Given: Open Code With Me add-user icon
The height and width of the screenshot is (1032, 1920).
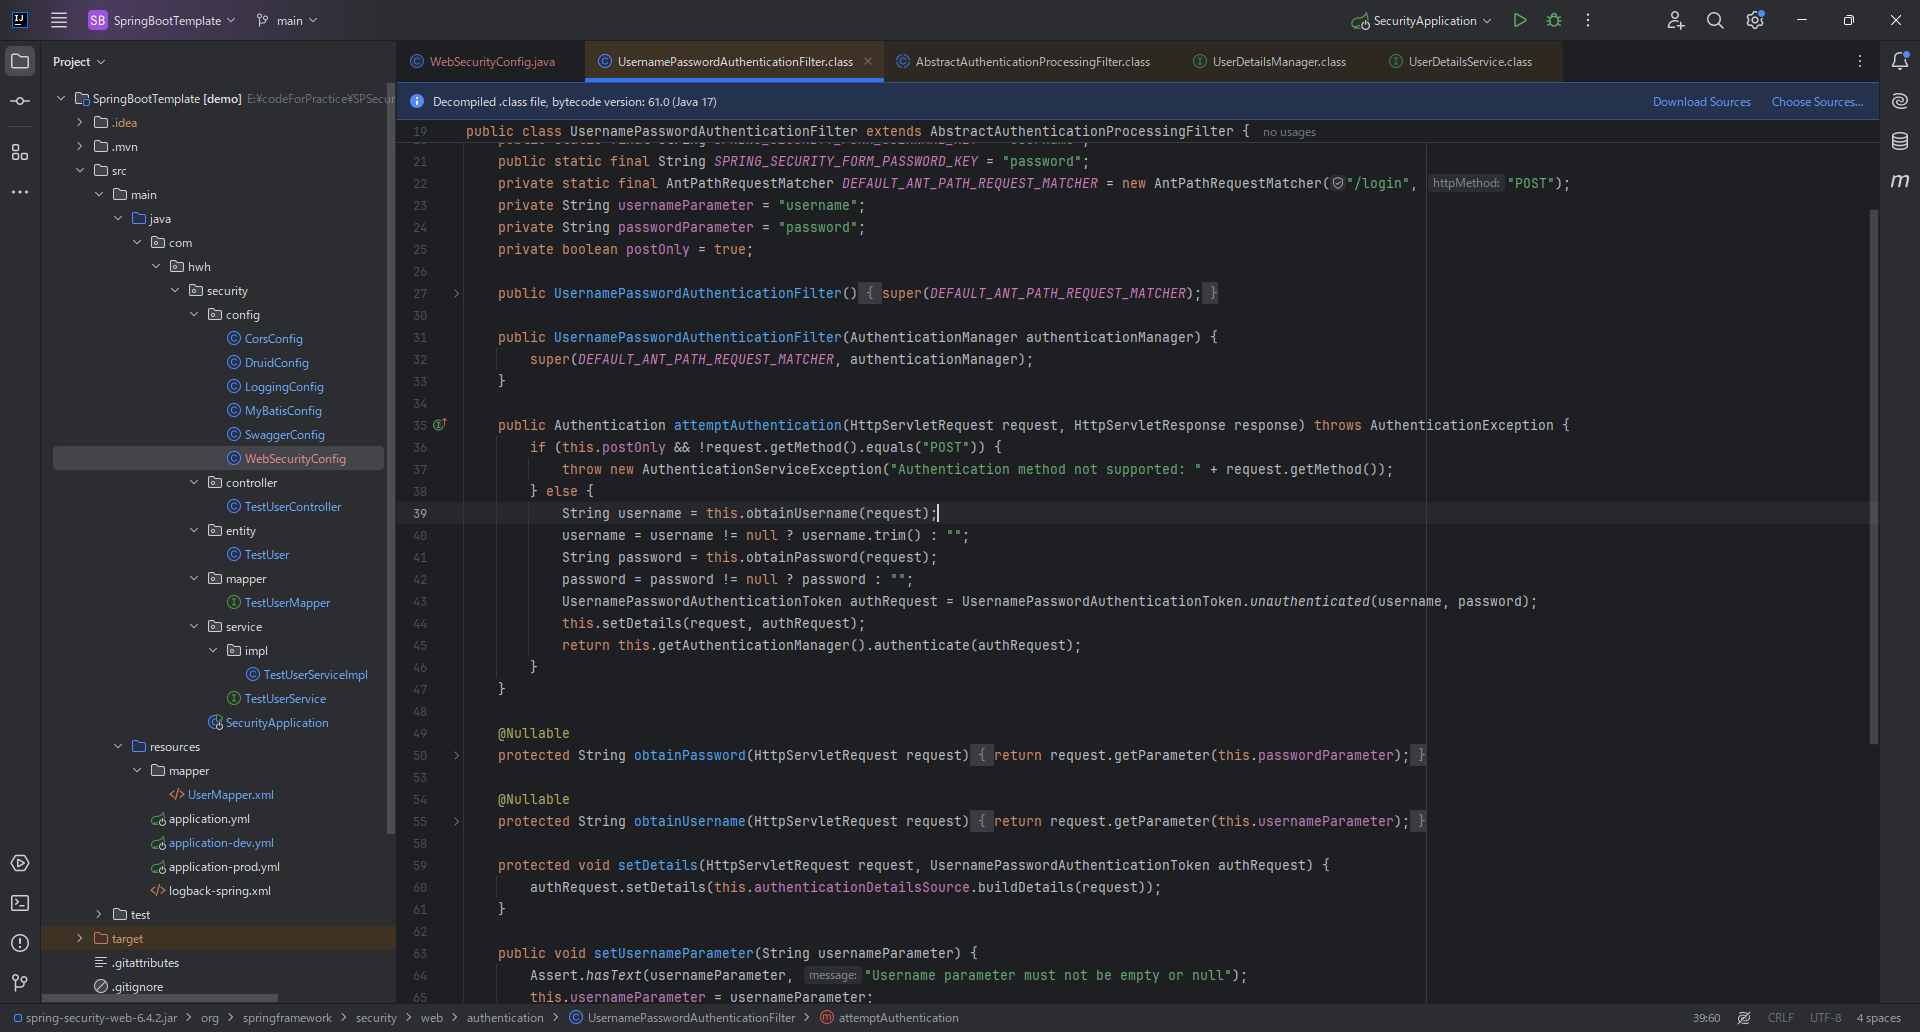Looking at the screenshot, I should pyautogui.click(x=1676, y=20).
